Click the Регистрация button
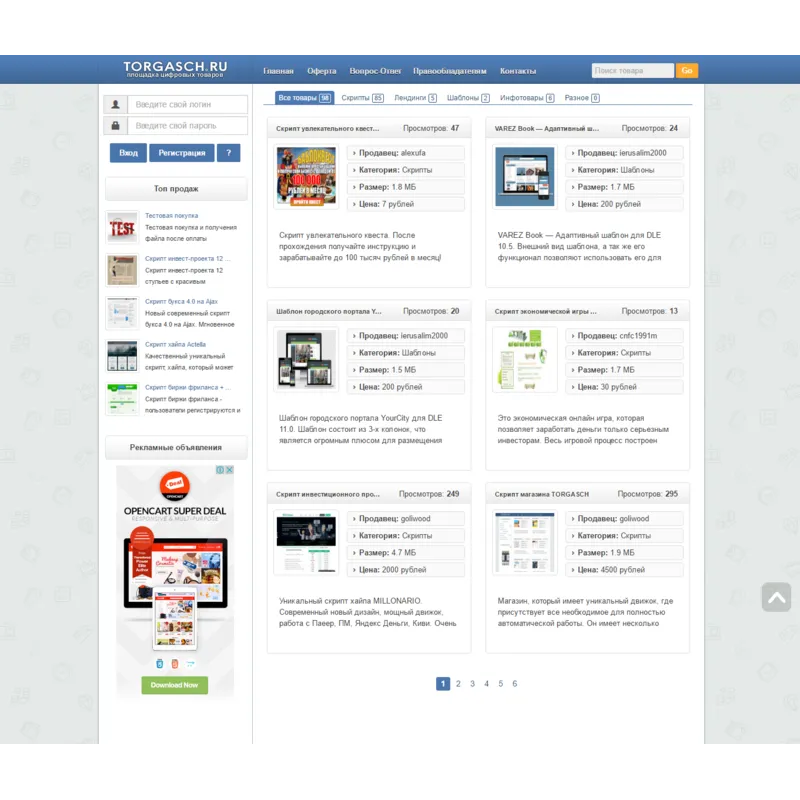800x800 pixels. 181,153
